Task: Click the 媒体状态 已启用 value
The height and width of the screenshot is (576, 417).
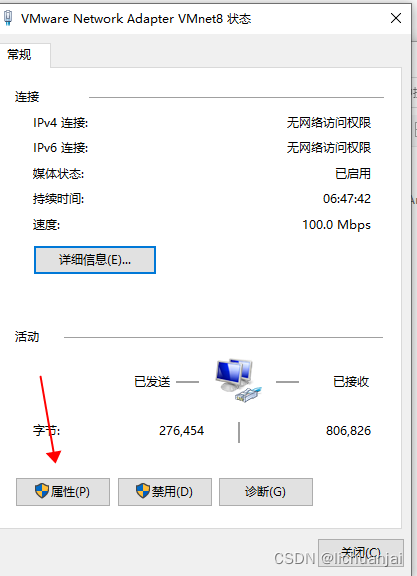Action: [353, 173]
